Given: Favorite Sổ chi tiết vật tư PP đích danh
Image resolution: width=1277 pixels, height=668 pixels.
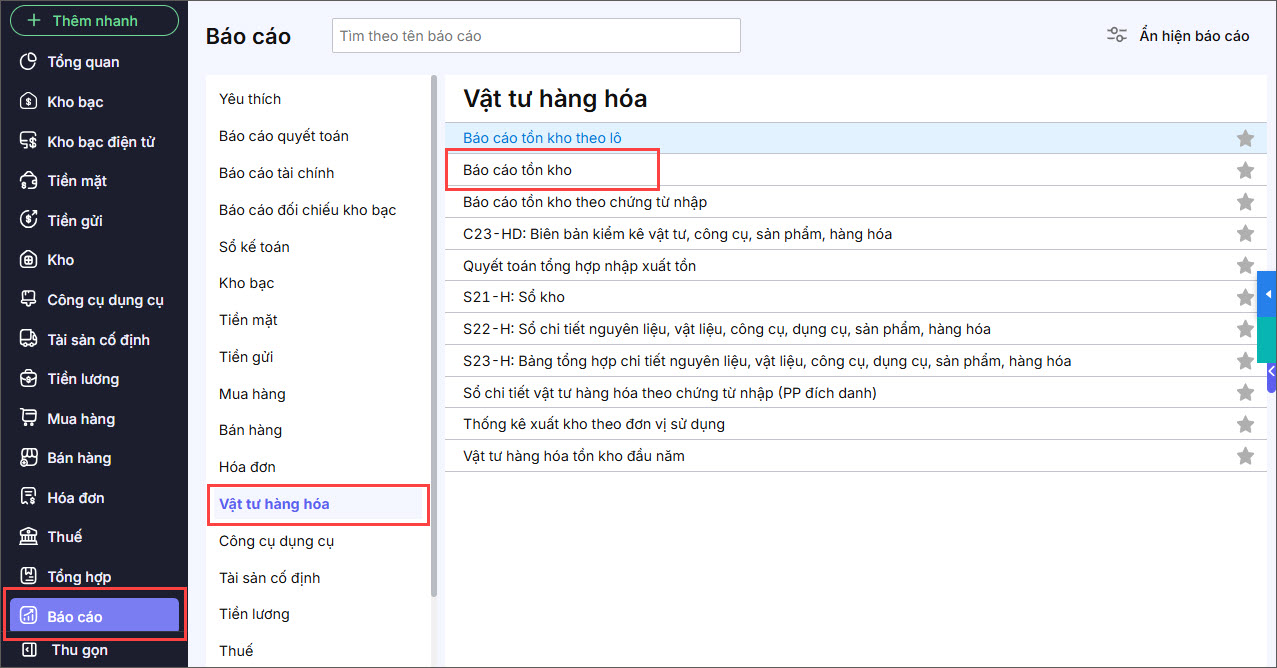Looking at the screenshot, I should point(1245,392).
